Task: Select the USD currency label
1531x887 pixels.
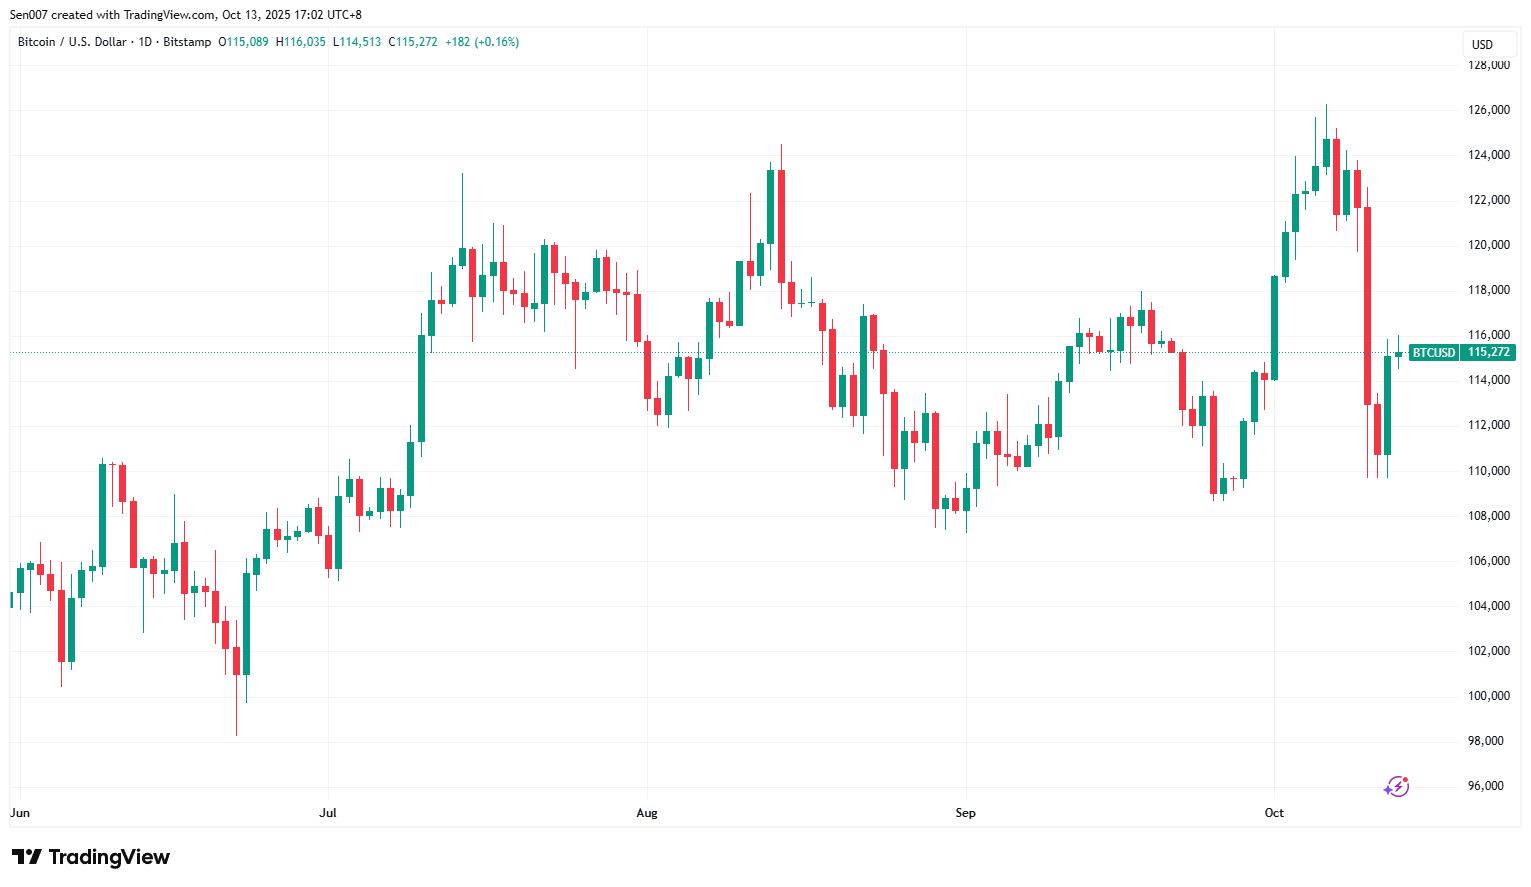Action: point(1482,44)
